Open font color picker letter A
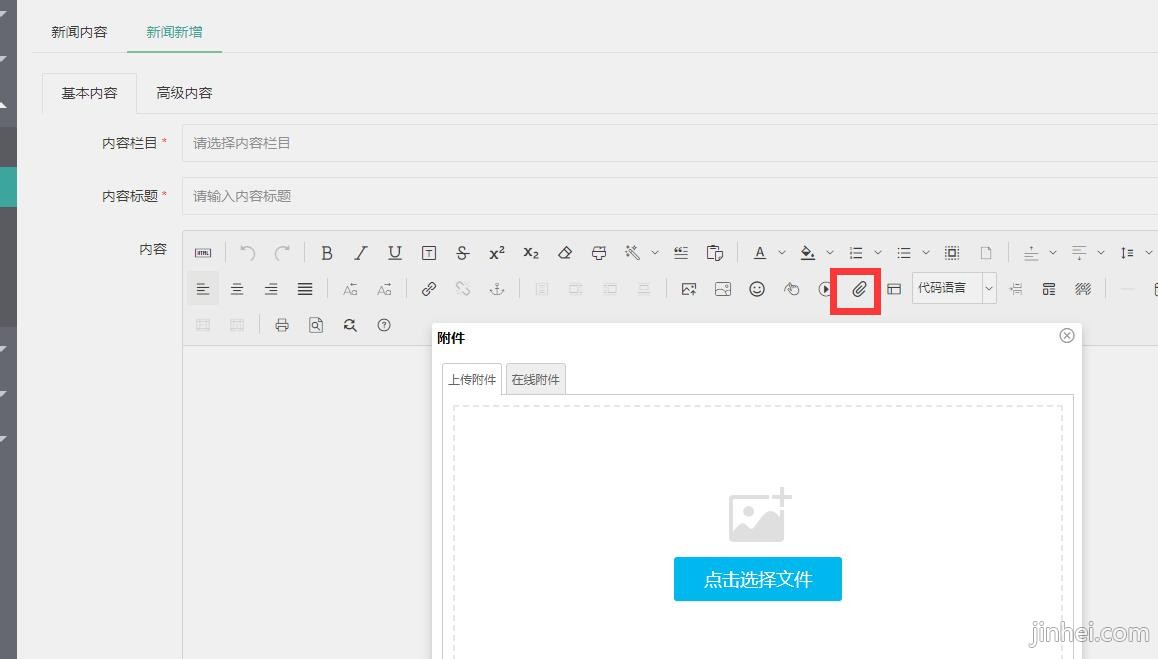Image resolution: width=1158 pixels, height=659 pixels. click(x=759, y=253)
